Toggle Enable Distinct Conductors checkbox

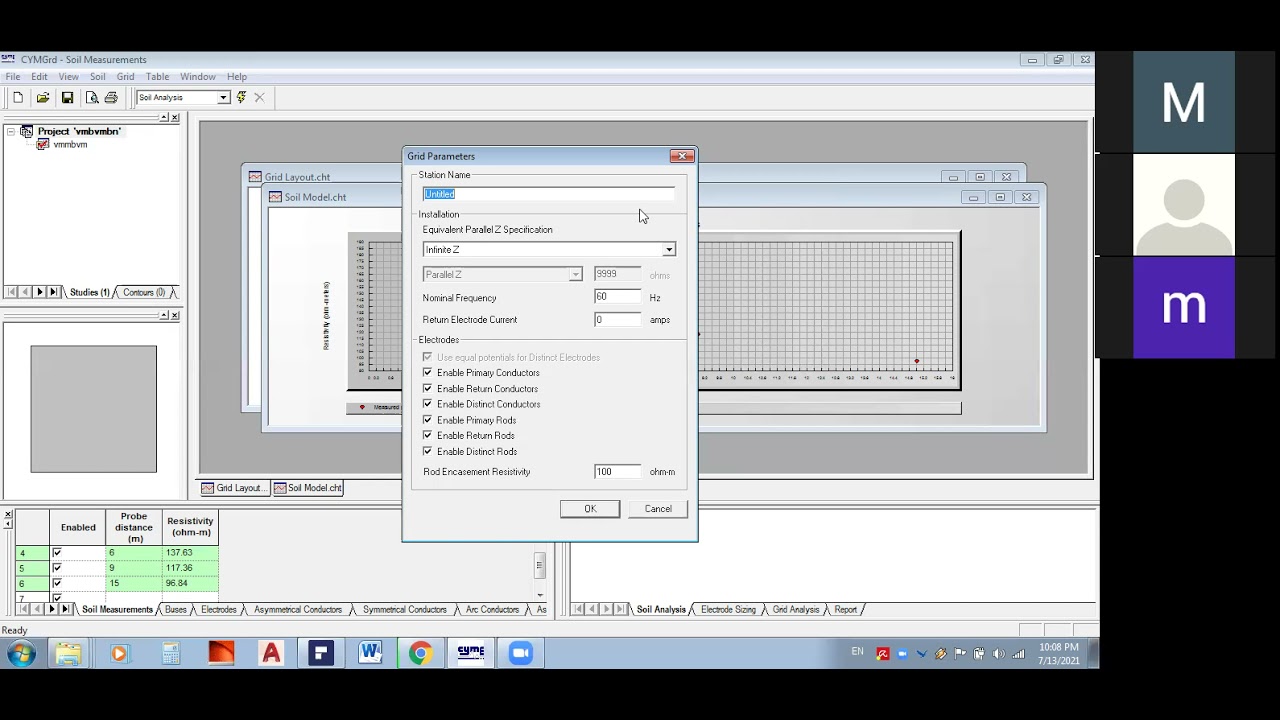pyautogui.click(x=428, y=404)
